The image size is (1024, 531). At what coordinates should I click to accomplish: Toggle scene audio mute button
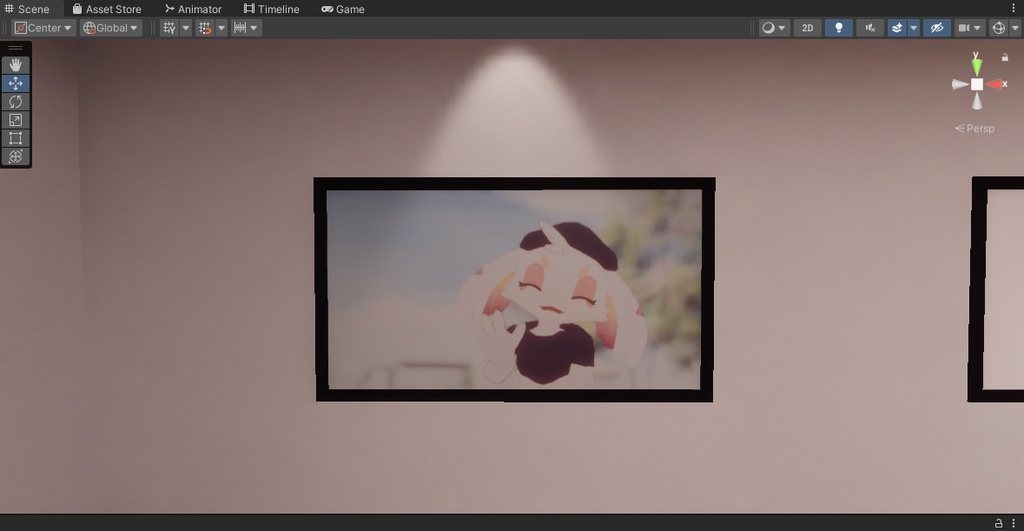point(871,28)
